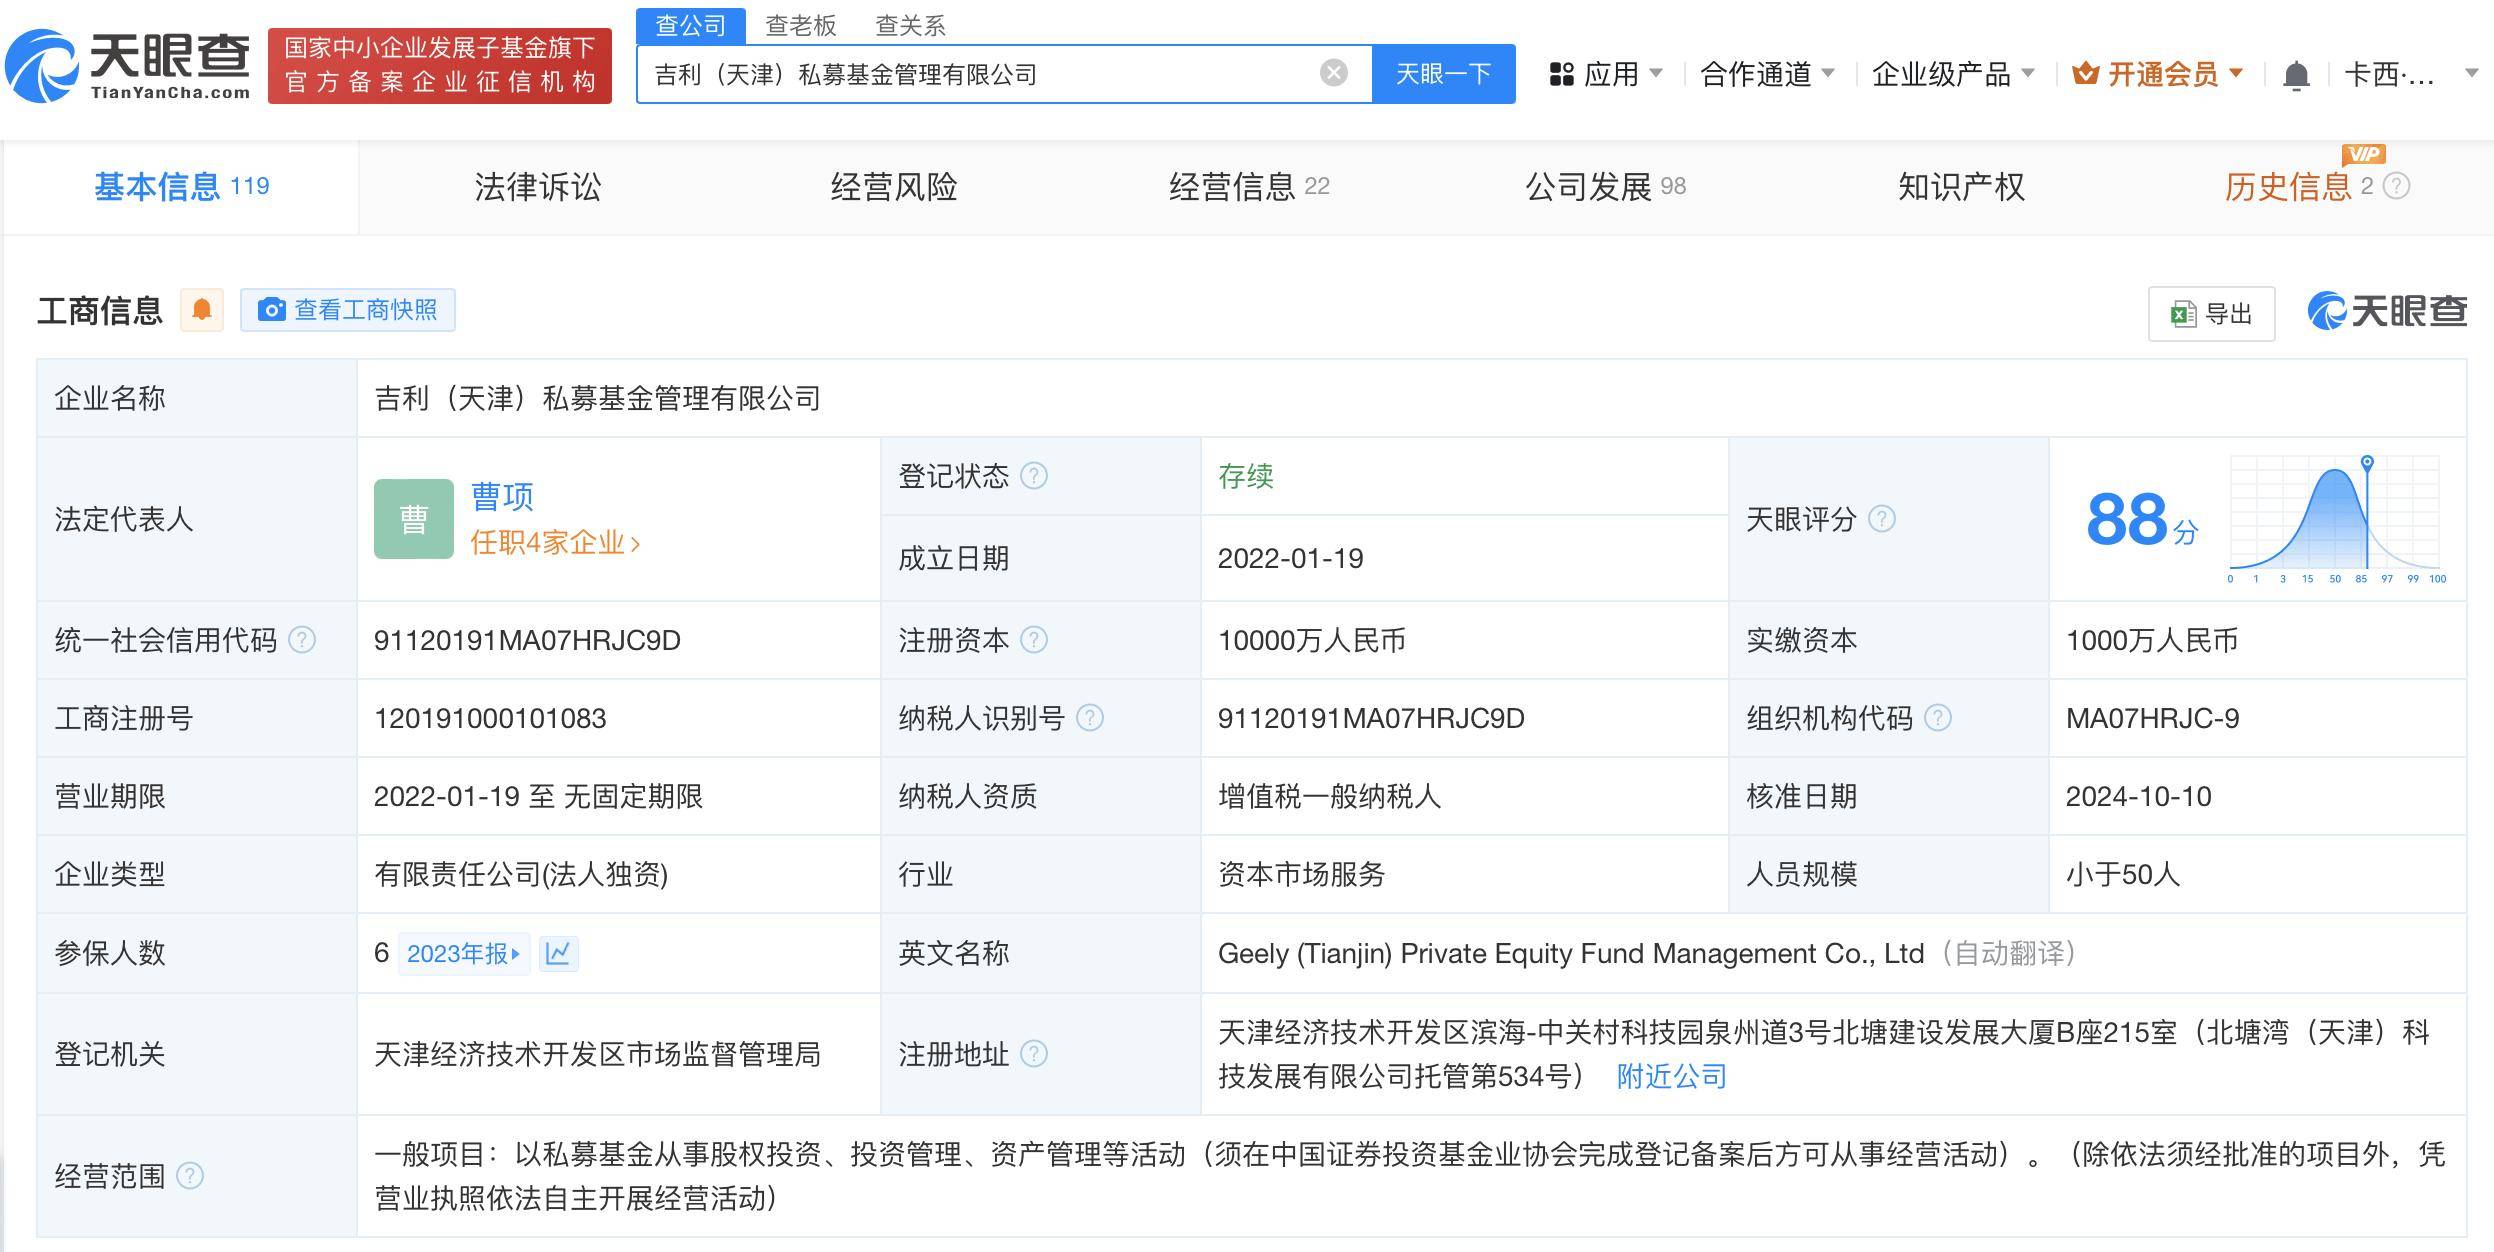Click the 天眼查 logo beside 导出 button
The height and width of the screenshot is (1252, 2494).
(x=2386, y=312)
